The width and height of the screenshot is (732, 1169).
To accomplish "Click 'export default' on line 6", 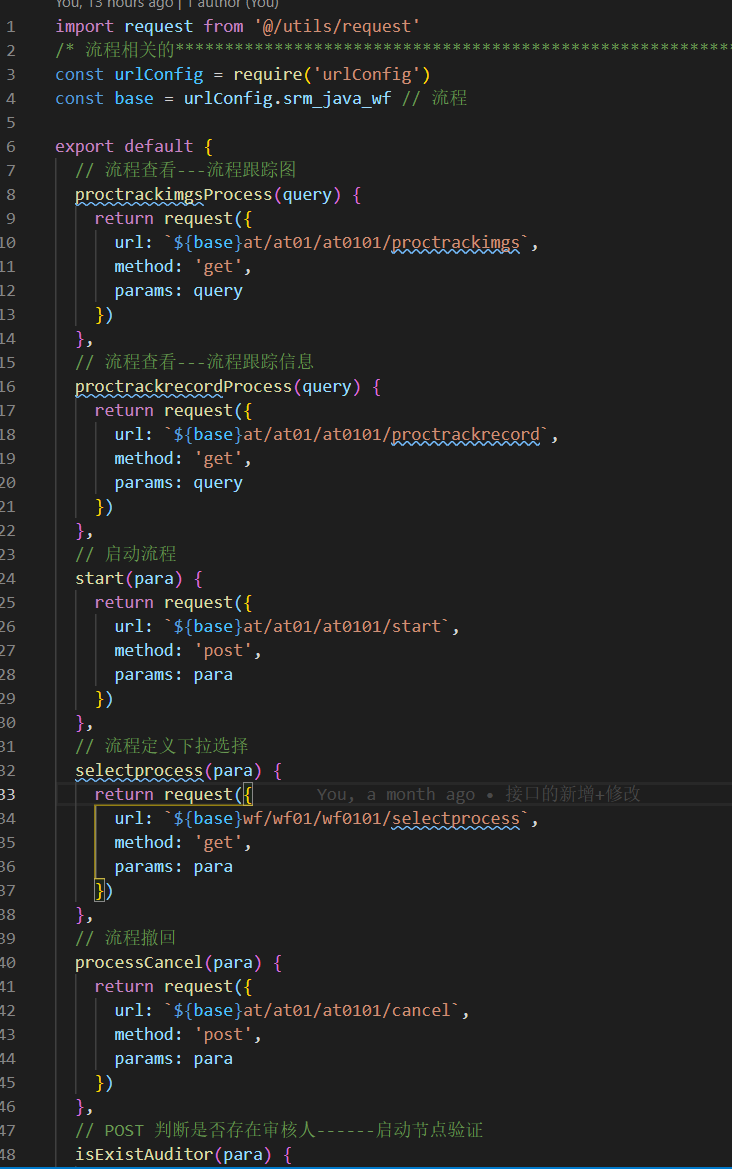I will [124, 146].
